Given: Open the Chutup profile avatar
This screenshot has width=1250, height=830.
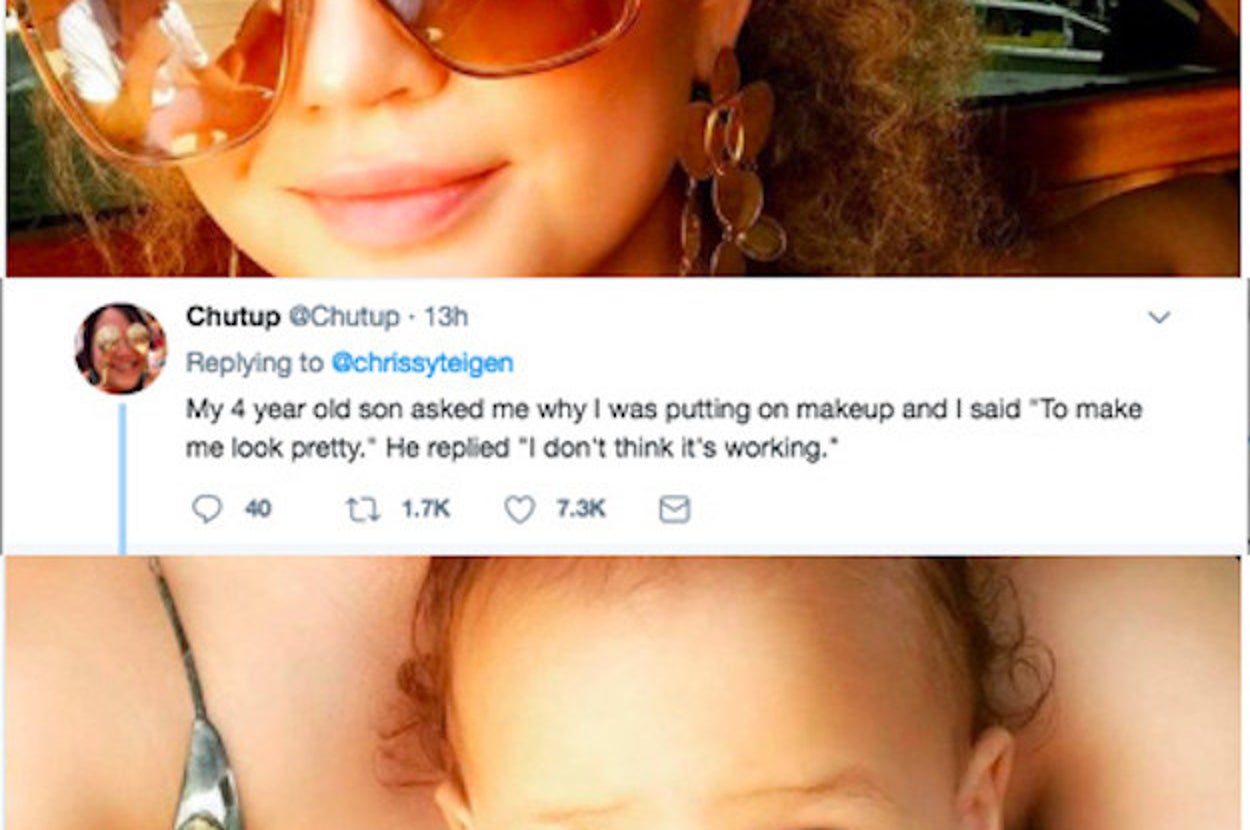Looking at the screenshot, I should 120,348.
